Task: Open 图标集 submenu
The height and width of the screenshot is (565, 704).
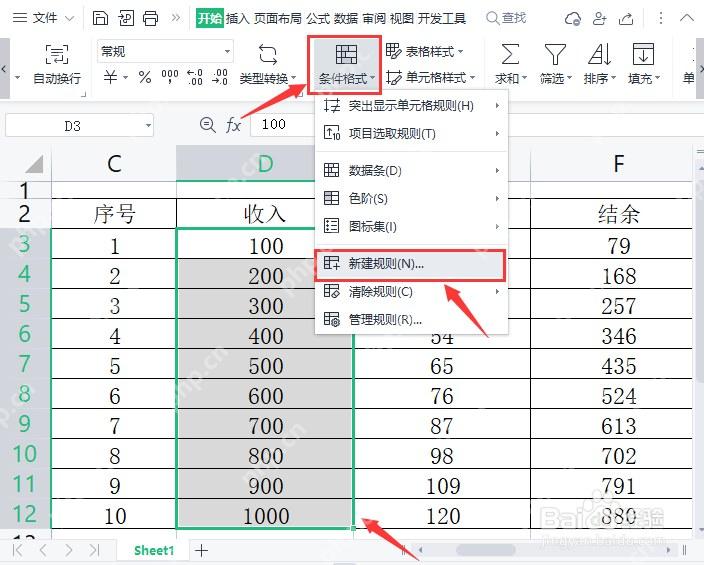Action: click(x=412, y=226)
